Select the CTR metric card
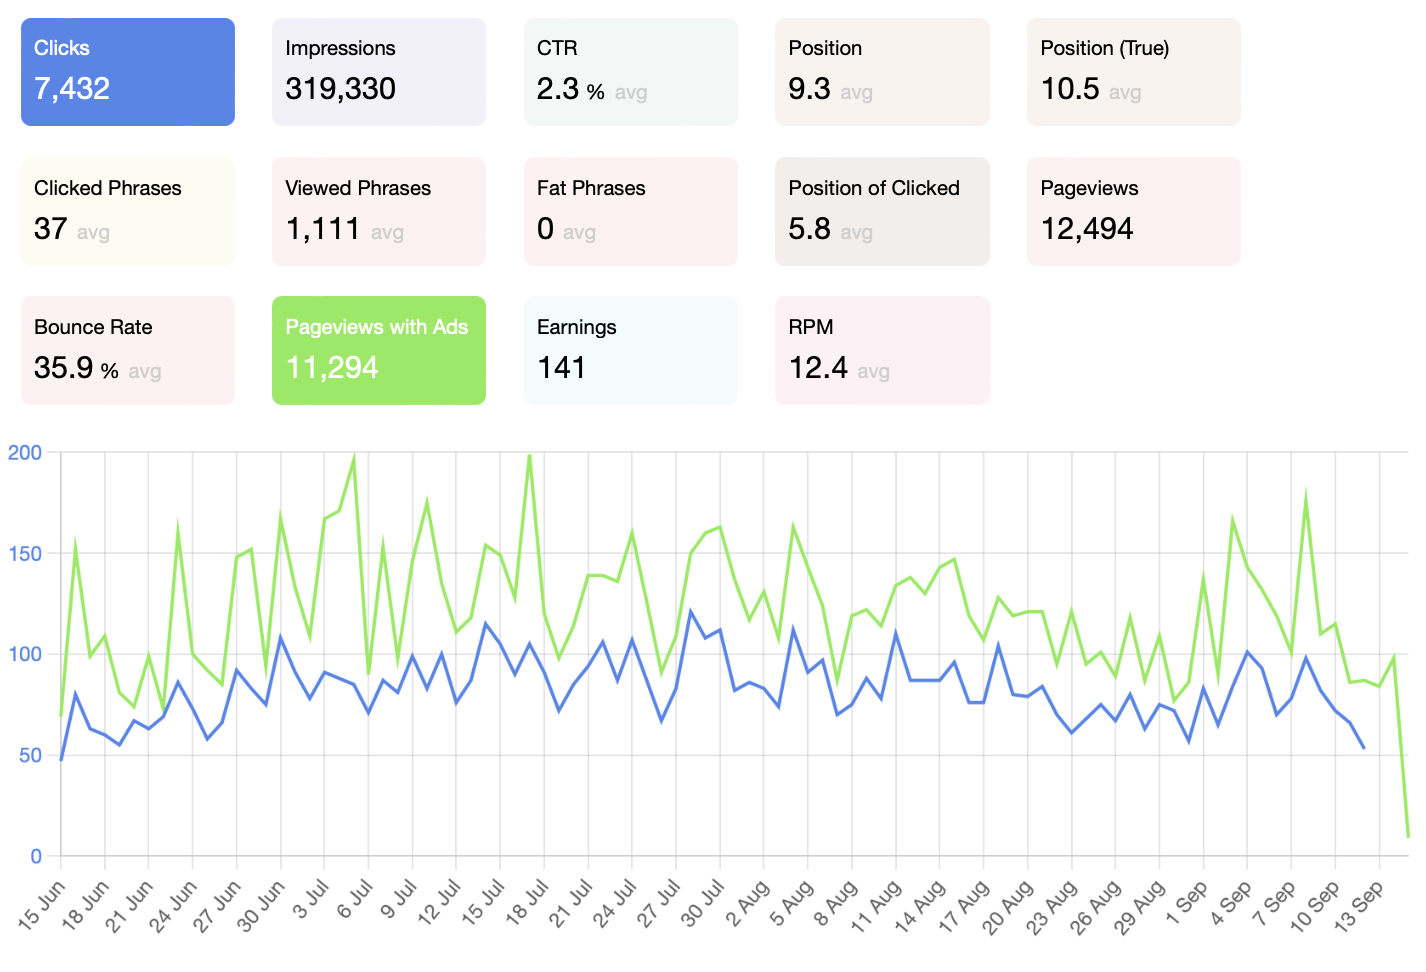 pos(631,72)
